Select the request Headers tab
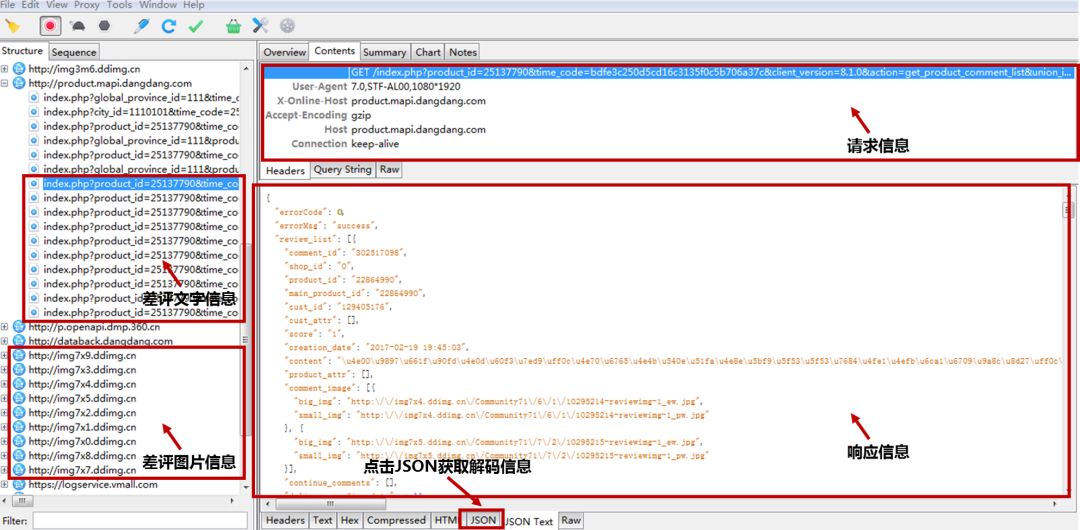Image resolution: width=1080 pixels, height=530 pixels. point(285,170)
